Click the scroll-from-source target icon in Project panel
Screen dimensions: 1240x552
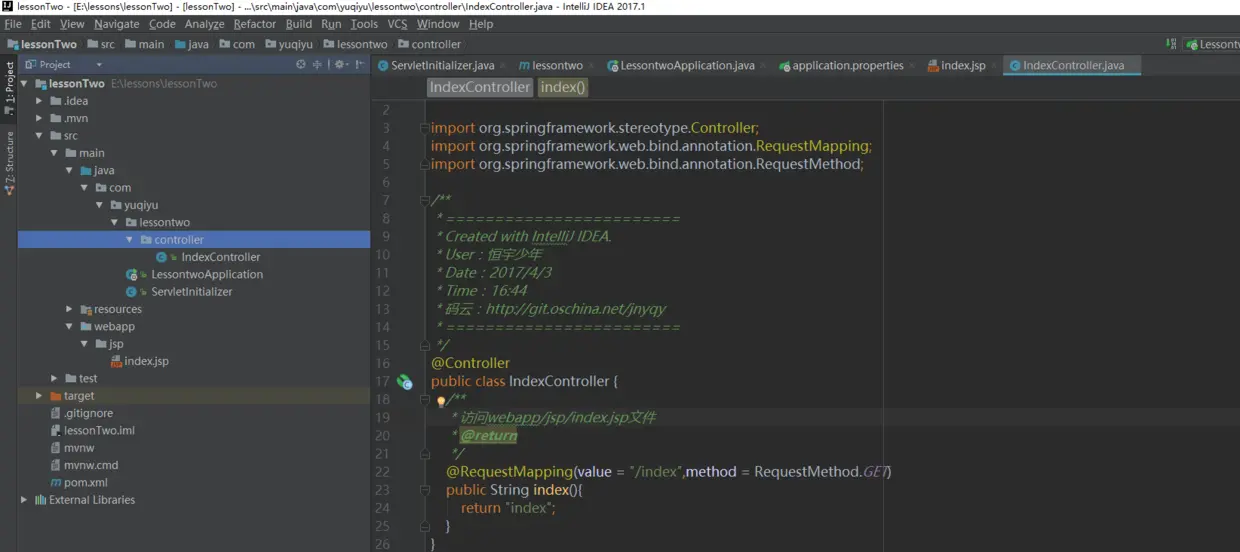pos(301,64)
